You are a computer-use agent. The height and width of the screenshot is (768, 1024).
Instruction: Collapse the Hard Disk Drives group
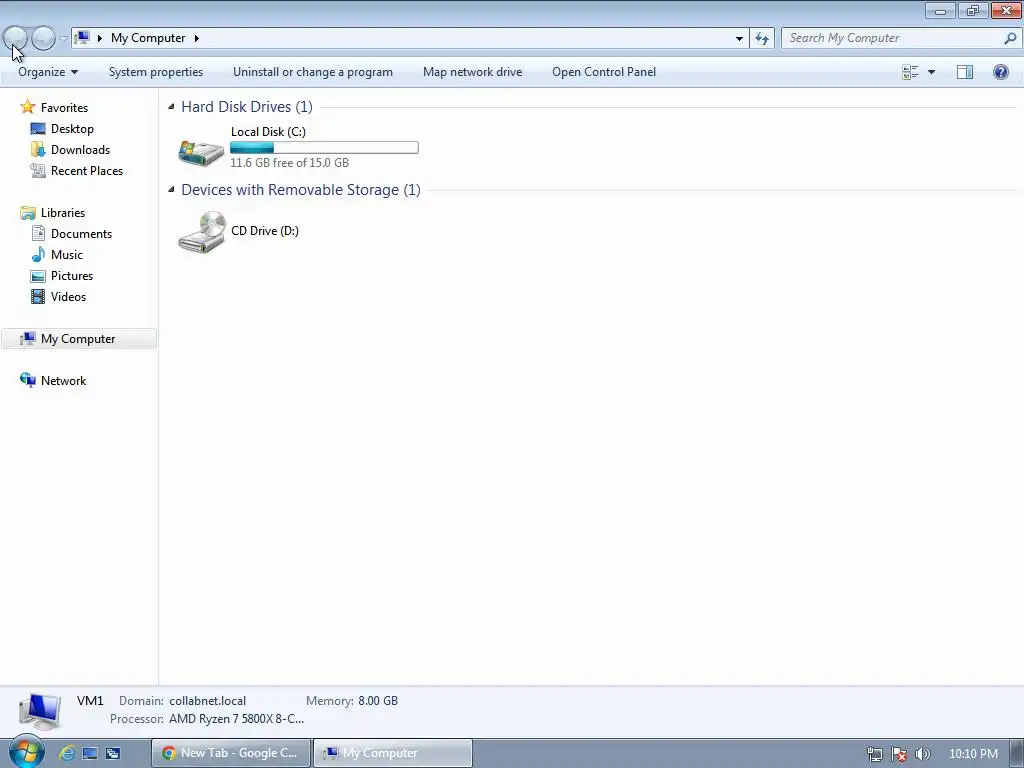point(171,106)
